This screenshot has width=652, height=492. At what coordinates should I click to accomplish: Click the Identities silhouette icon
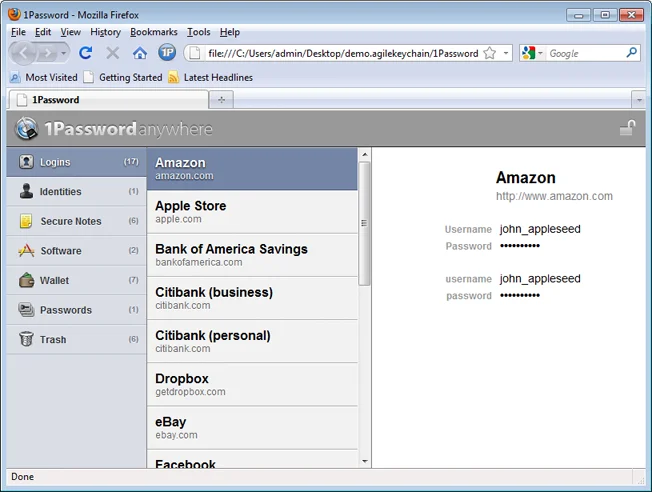pyautogui.click(x=26, y=191)
